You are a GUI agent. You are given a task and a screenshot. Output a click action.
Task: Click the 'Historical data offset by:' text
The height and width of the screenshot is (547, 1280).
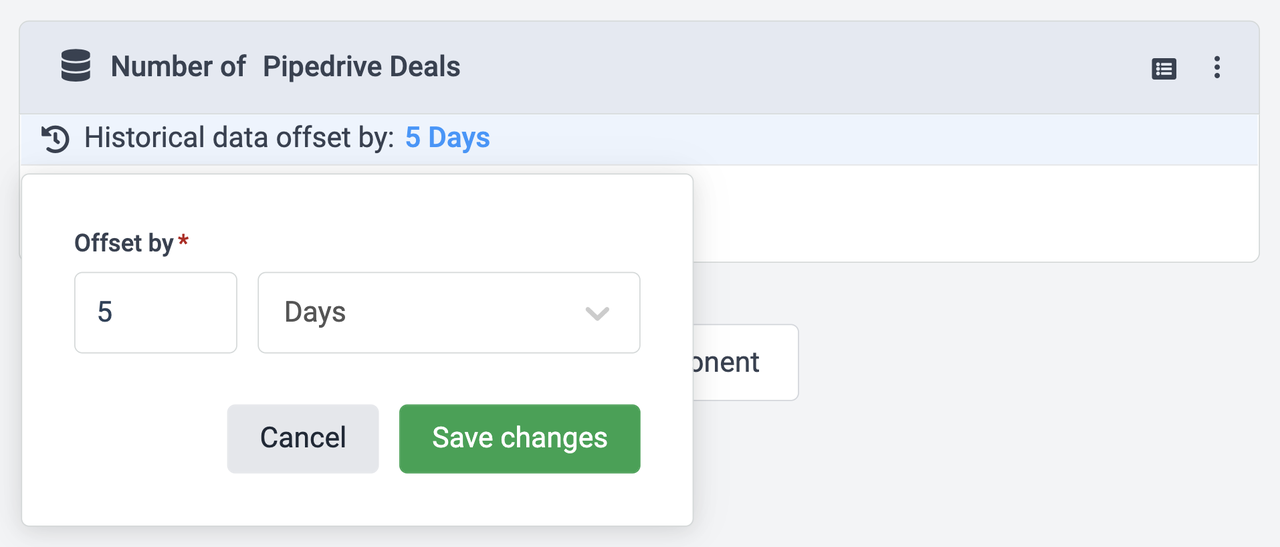point(239,138)
